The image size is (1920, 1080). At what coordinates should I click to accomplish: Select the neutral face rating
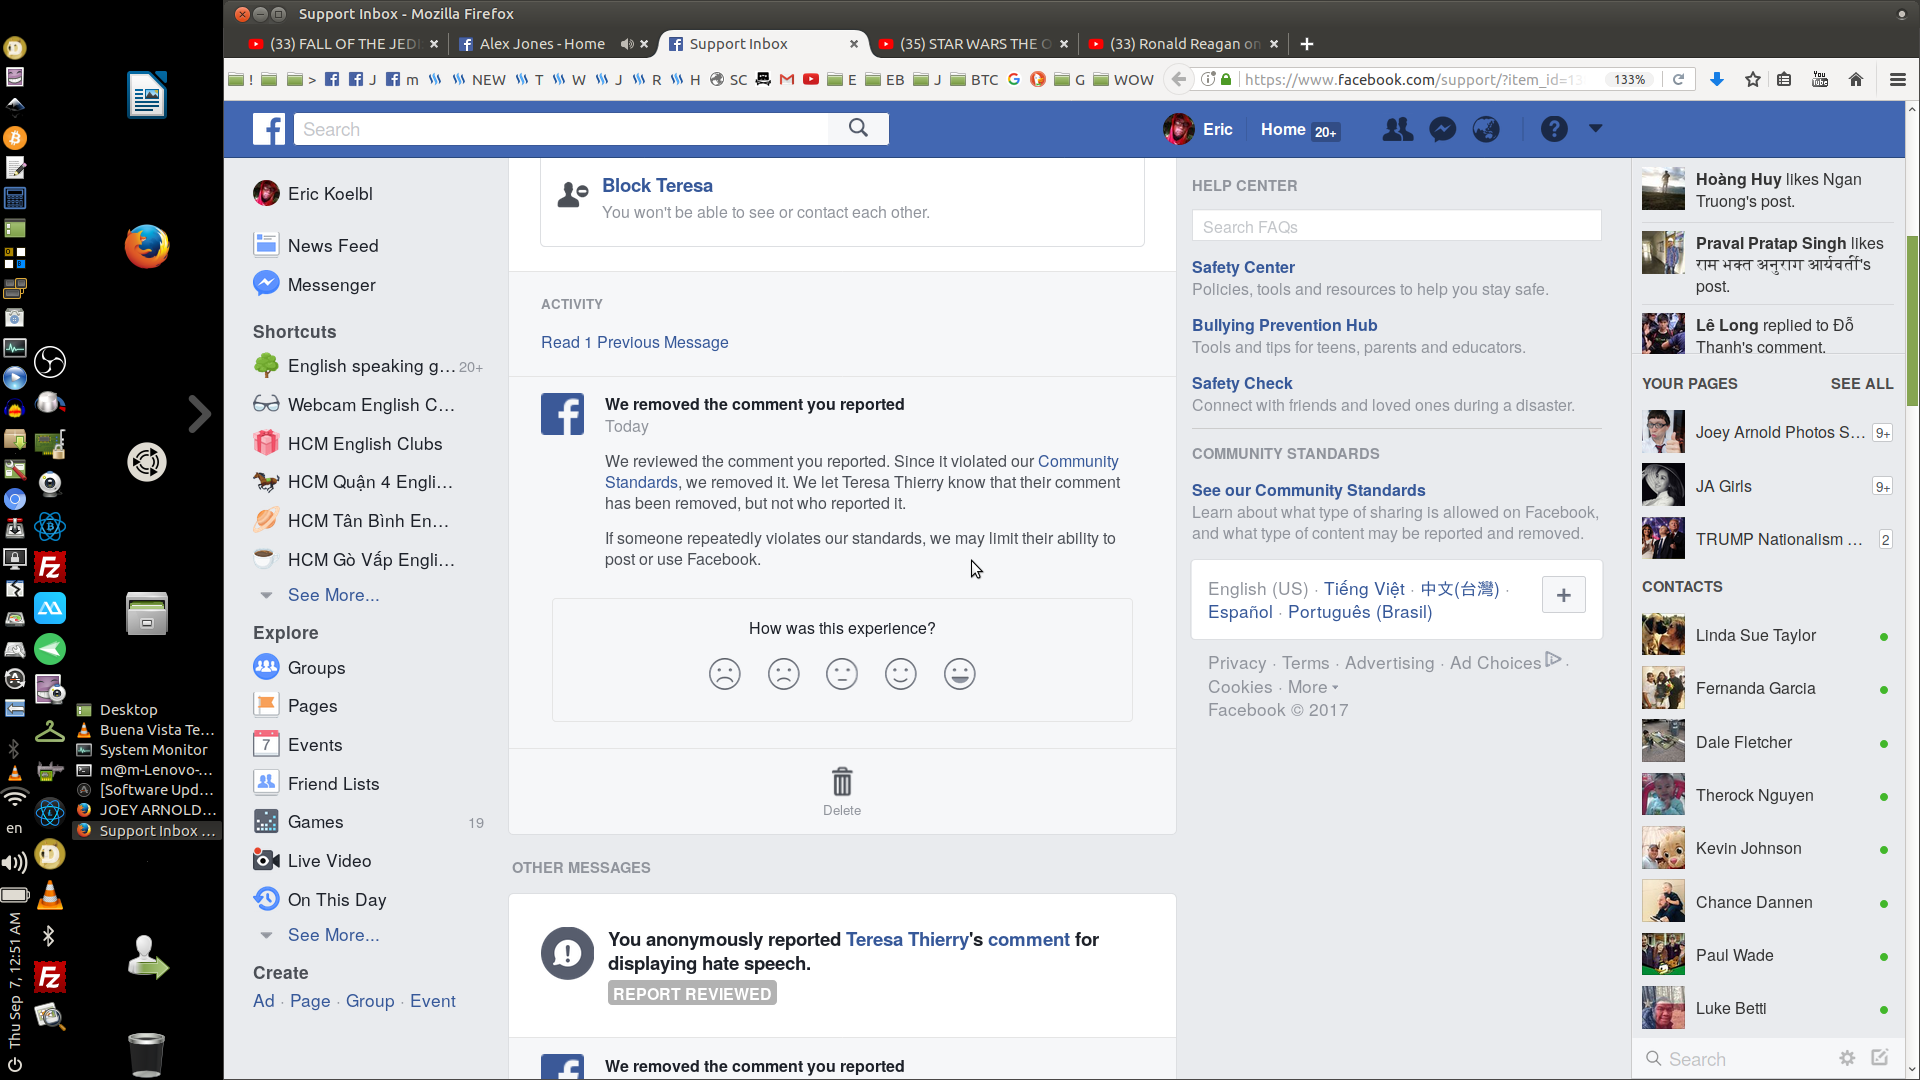tap(842, 674)
